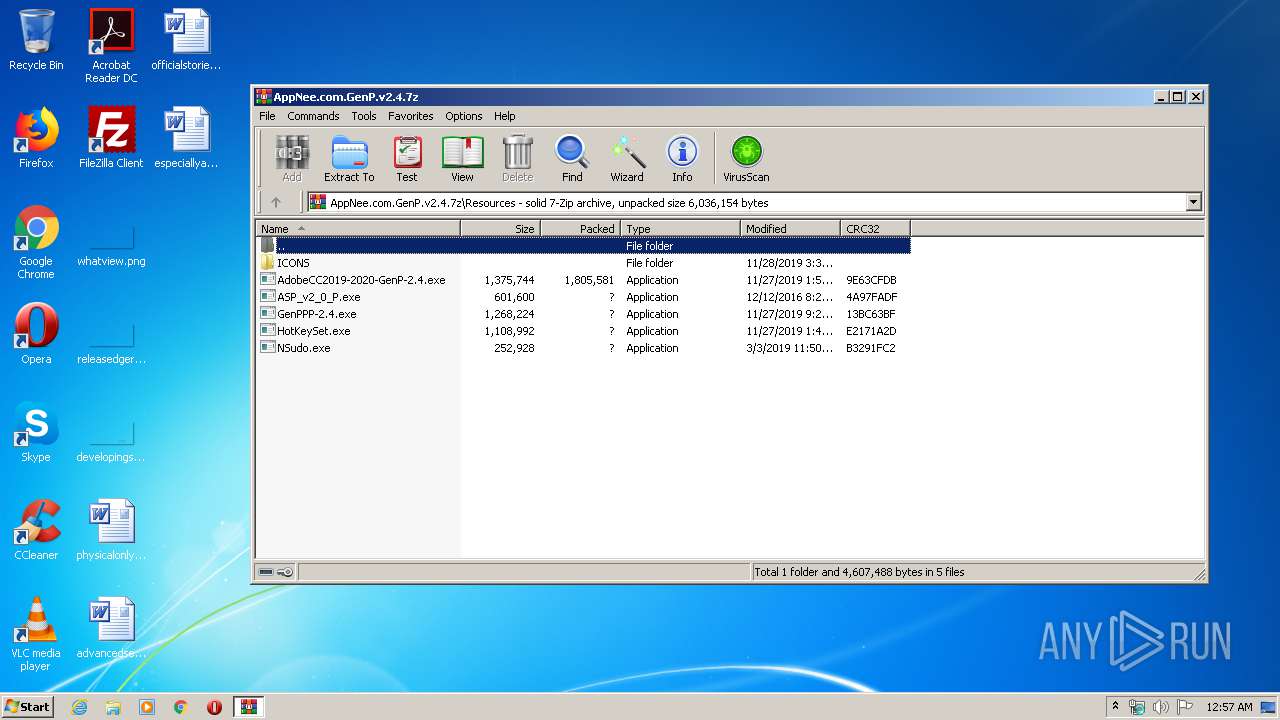The width and height of the screenshot is (1280, 720).
Task: Click the Add toolbar icon
Action: coord(291,159)
